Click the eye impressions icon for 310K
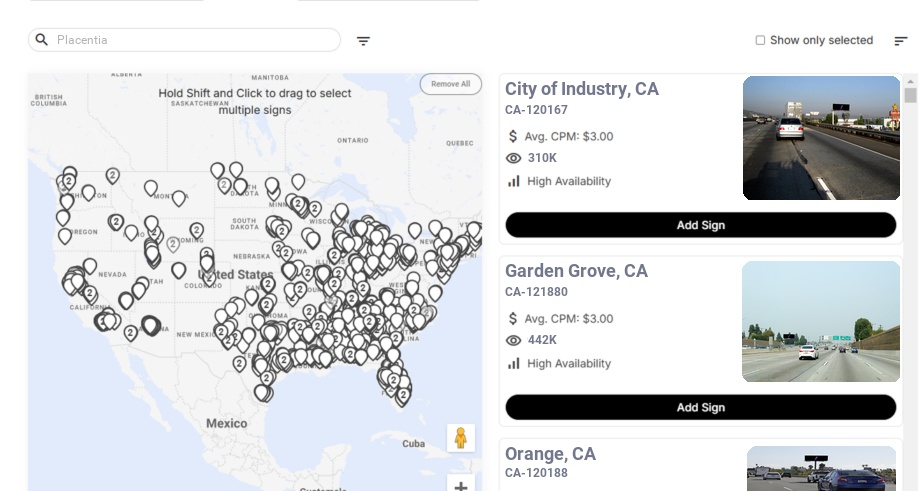The height and width of the screenshot is (491, 920). pyautogui.click(x=514, y=158)
